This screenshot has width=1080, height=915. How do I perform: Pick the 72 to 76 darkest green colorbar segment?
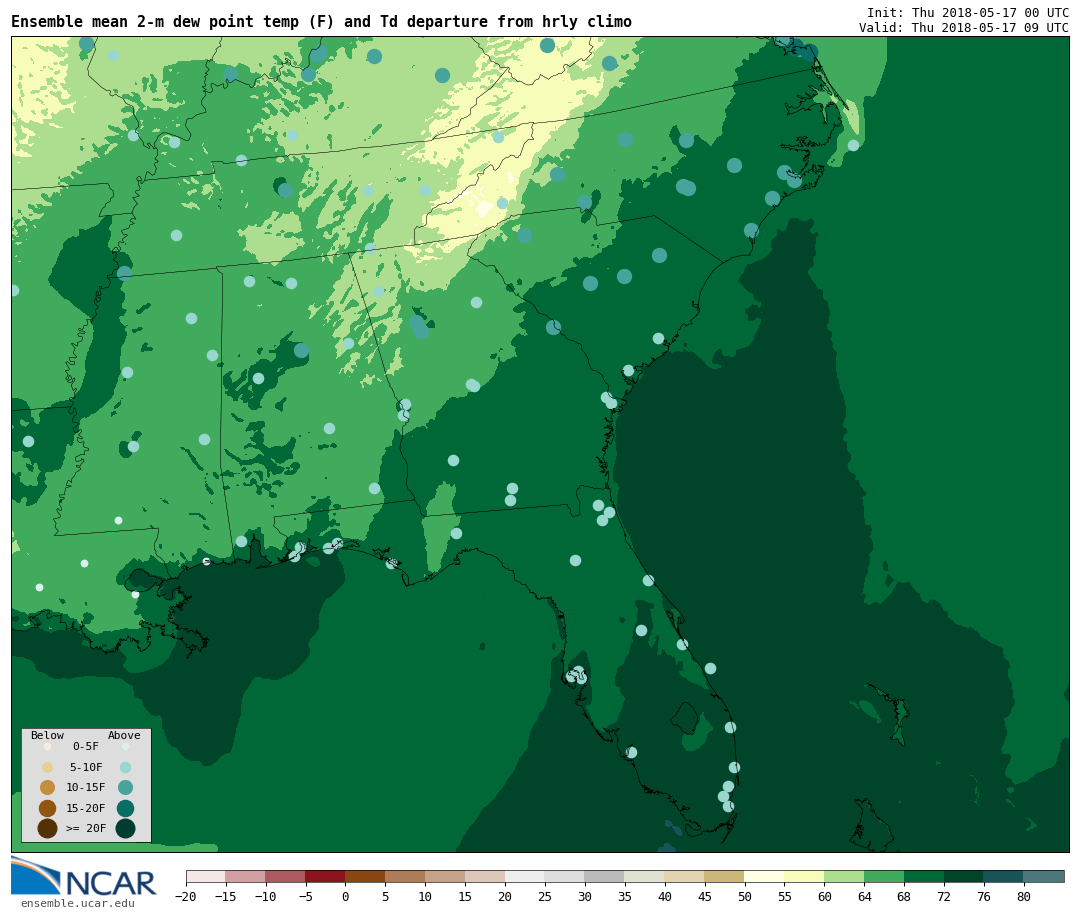click(x=964, y=876)
